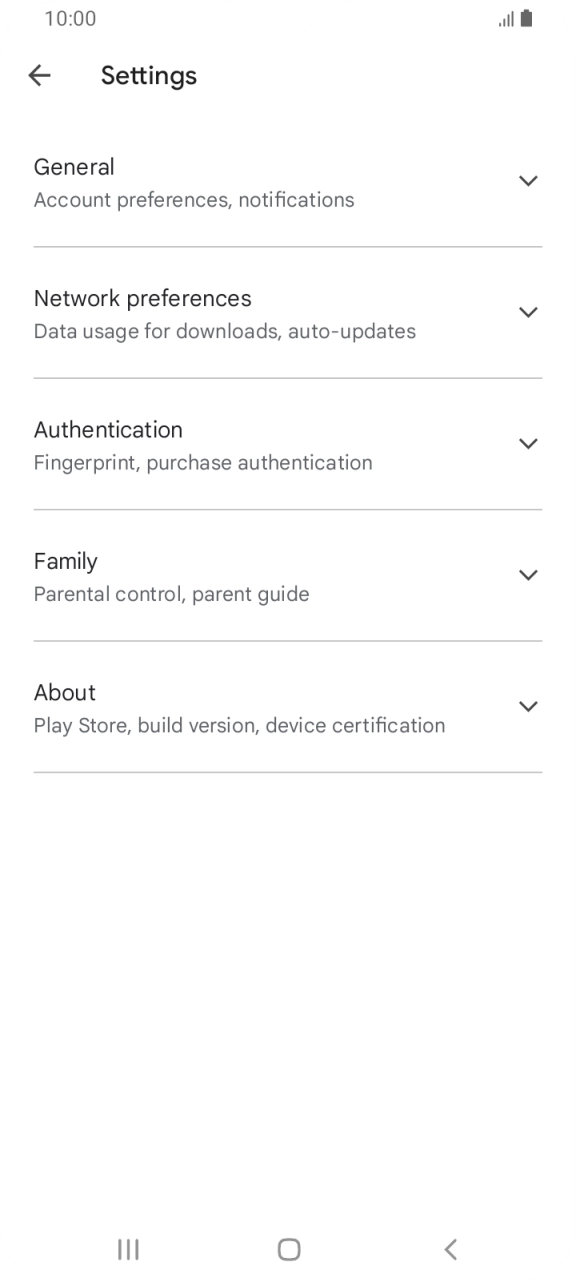Image resolution: width=576 pixels, height=1282 pixels.
Task: Tap 'Data usage for downloads, auto-updates' text
Action: 225,331
